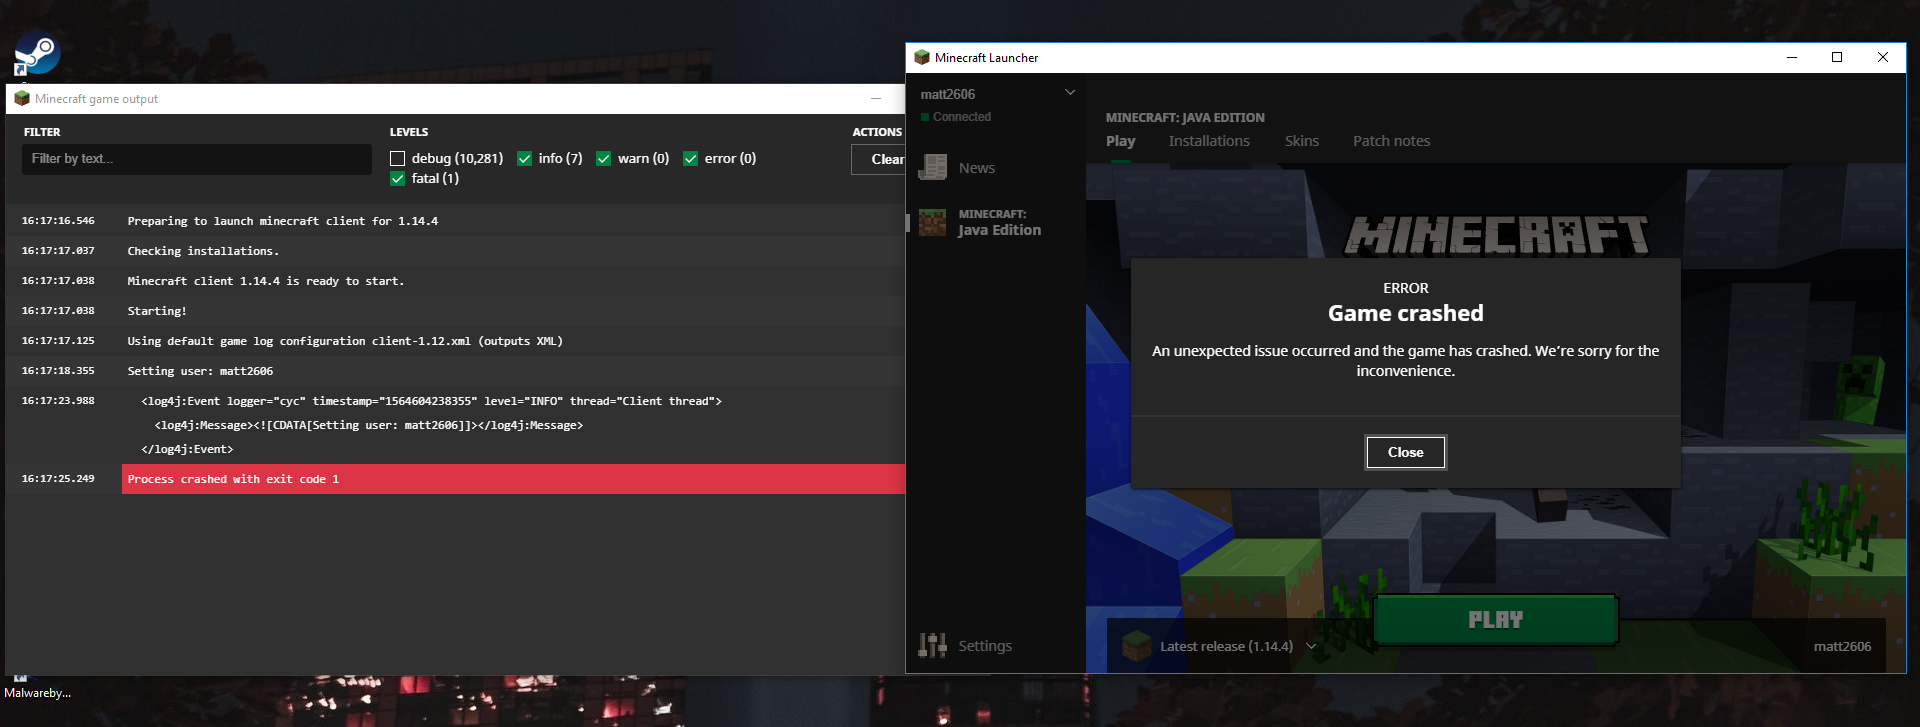Image resolution: width=1920 pixels, height=727 pixels.
Task: Toggle the info (7) log level
Action: point(525,159)
